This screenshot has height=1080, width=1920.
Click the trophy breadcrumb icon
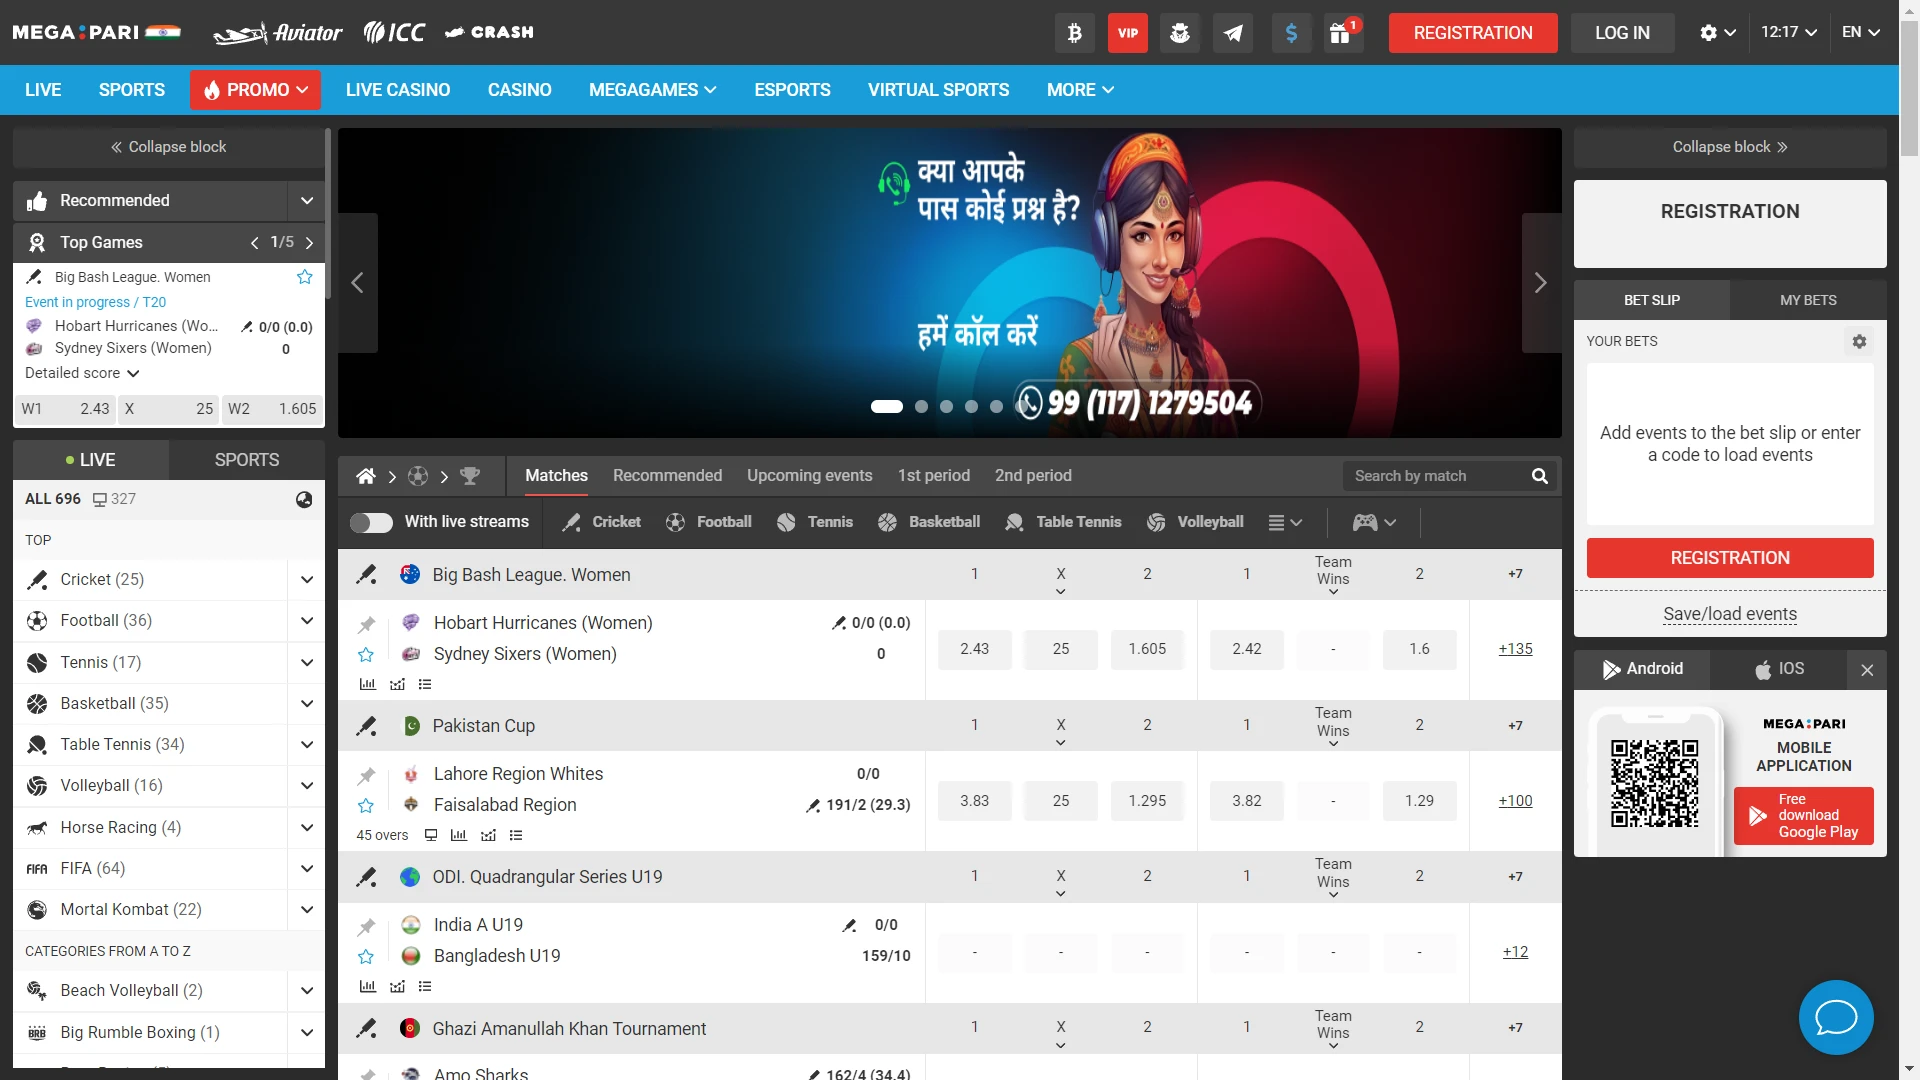469,476
